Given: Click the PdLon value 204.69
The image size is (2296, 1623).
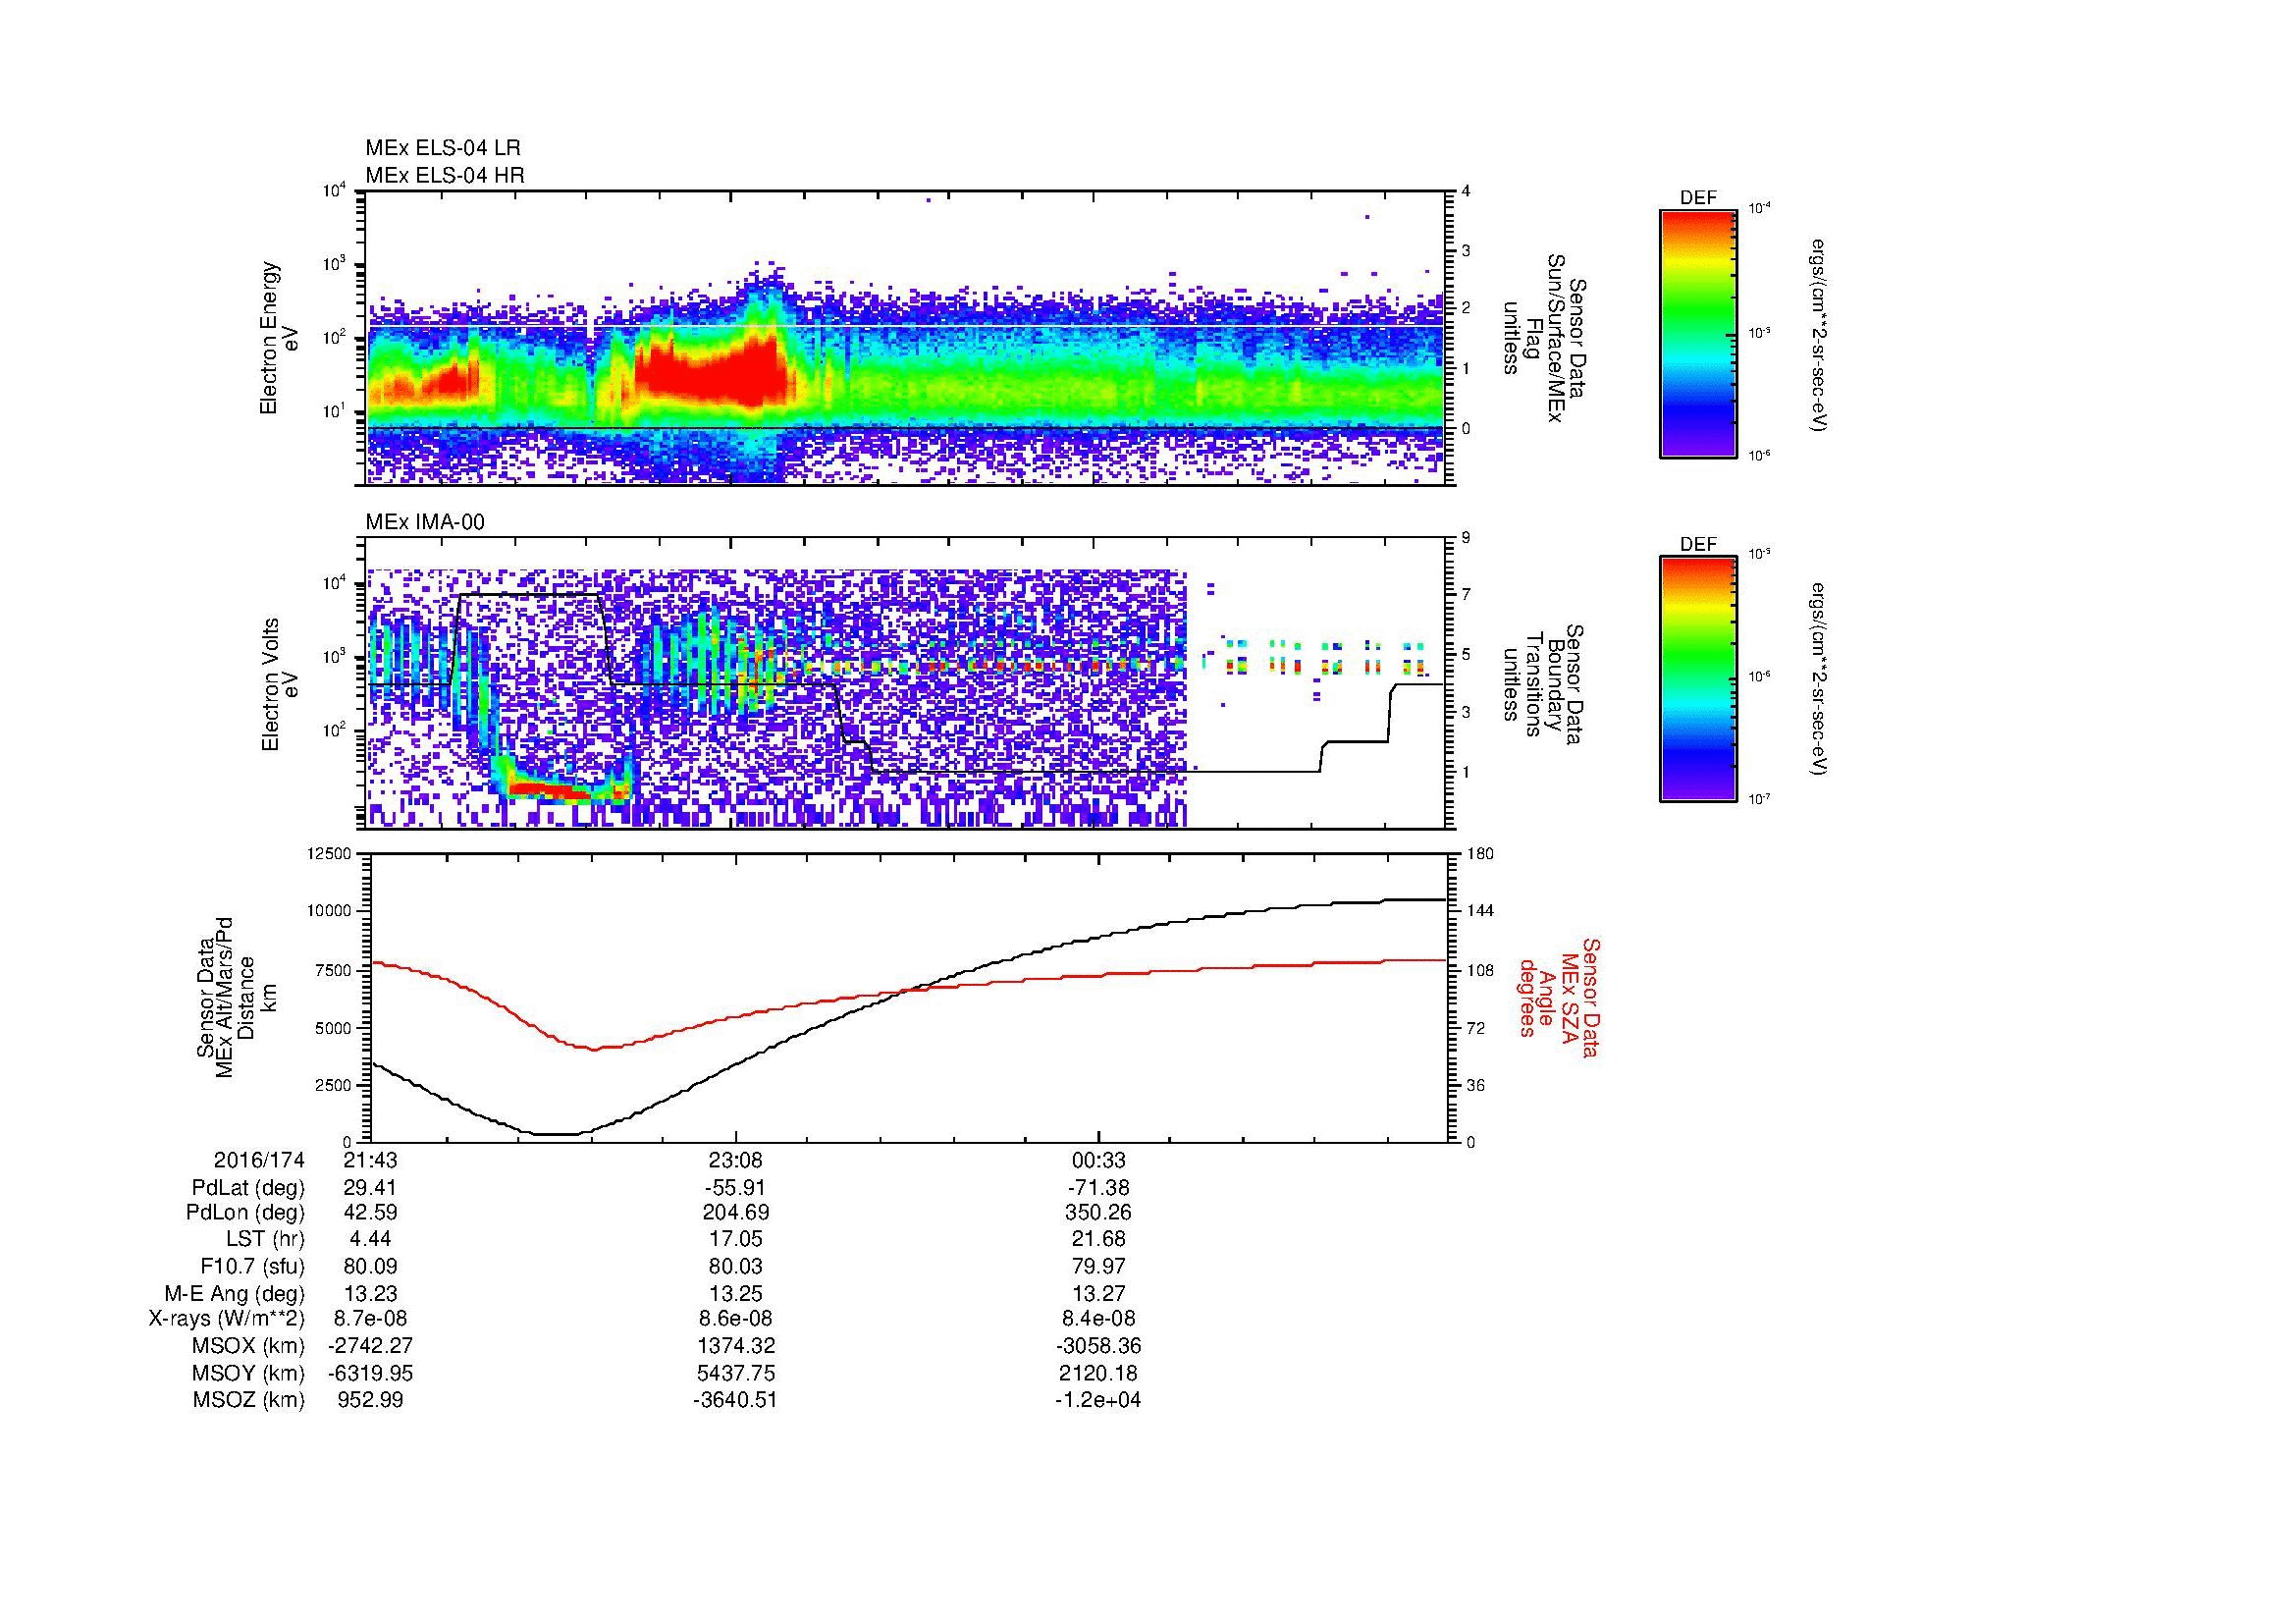Looking at the screenshot, I should tap(735, 1213).
